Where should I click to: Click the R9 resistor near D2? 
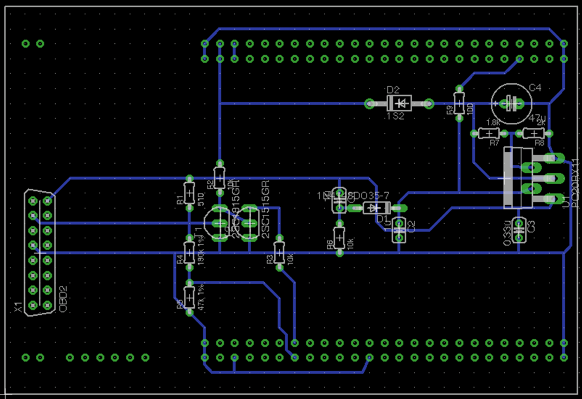tap(459, 104)
